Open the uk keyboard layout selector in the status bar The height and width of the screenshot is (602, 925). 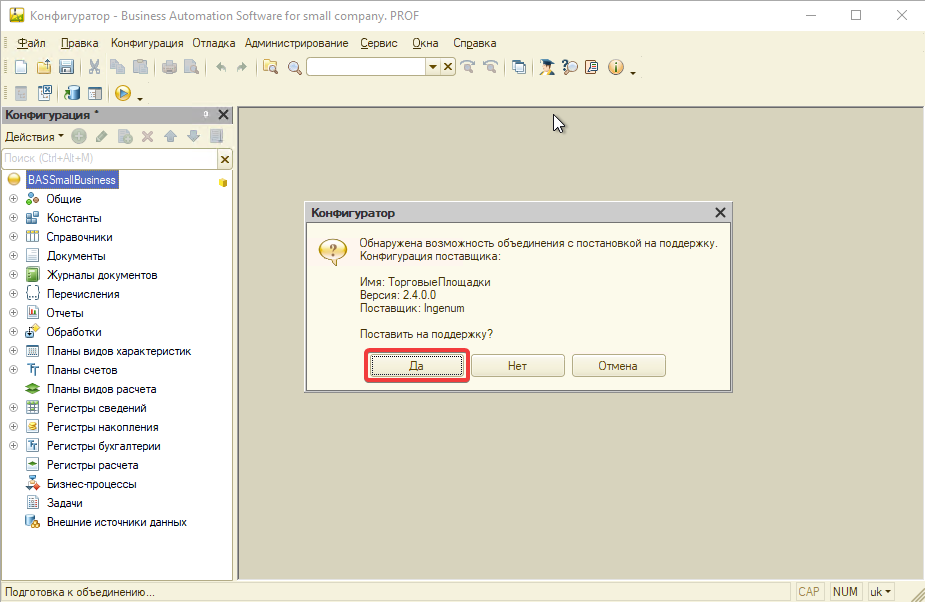point(881,592)
